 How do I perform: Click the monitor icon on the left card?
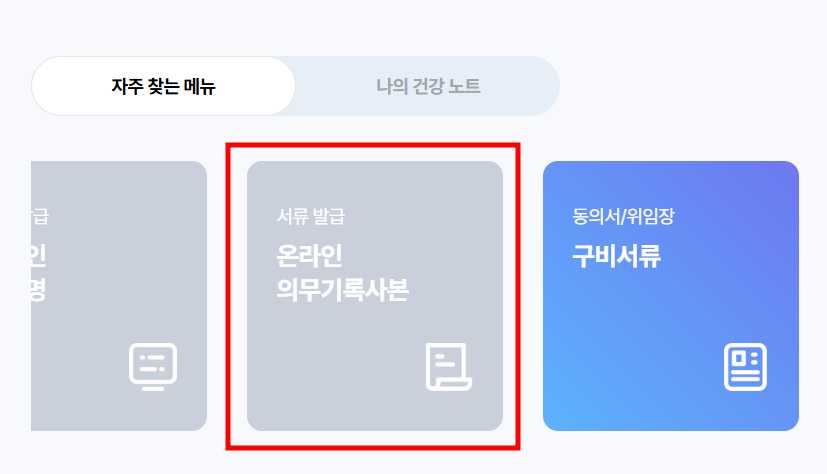coord(153,366)
